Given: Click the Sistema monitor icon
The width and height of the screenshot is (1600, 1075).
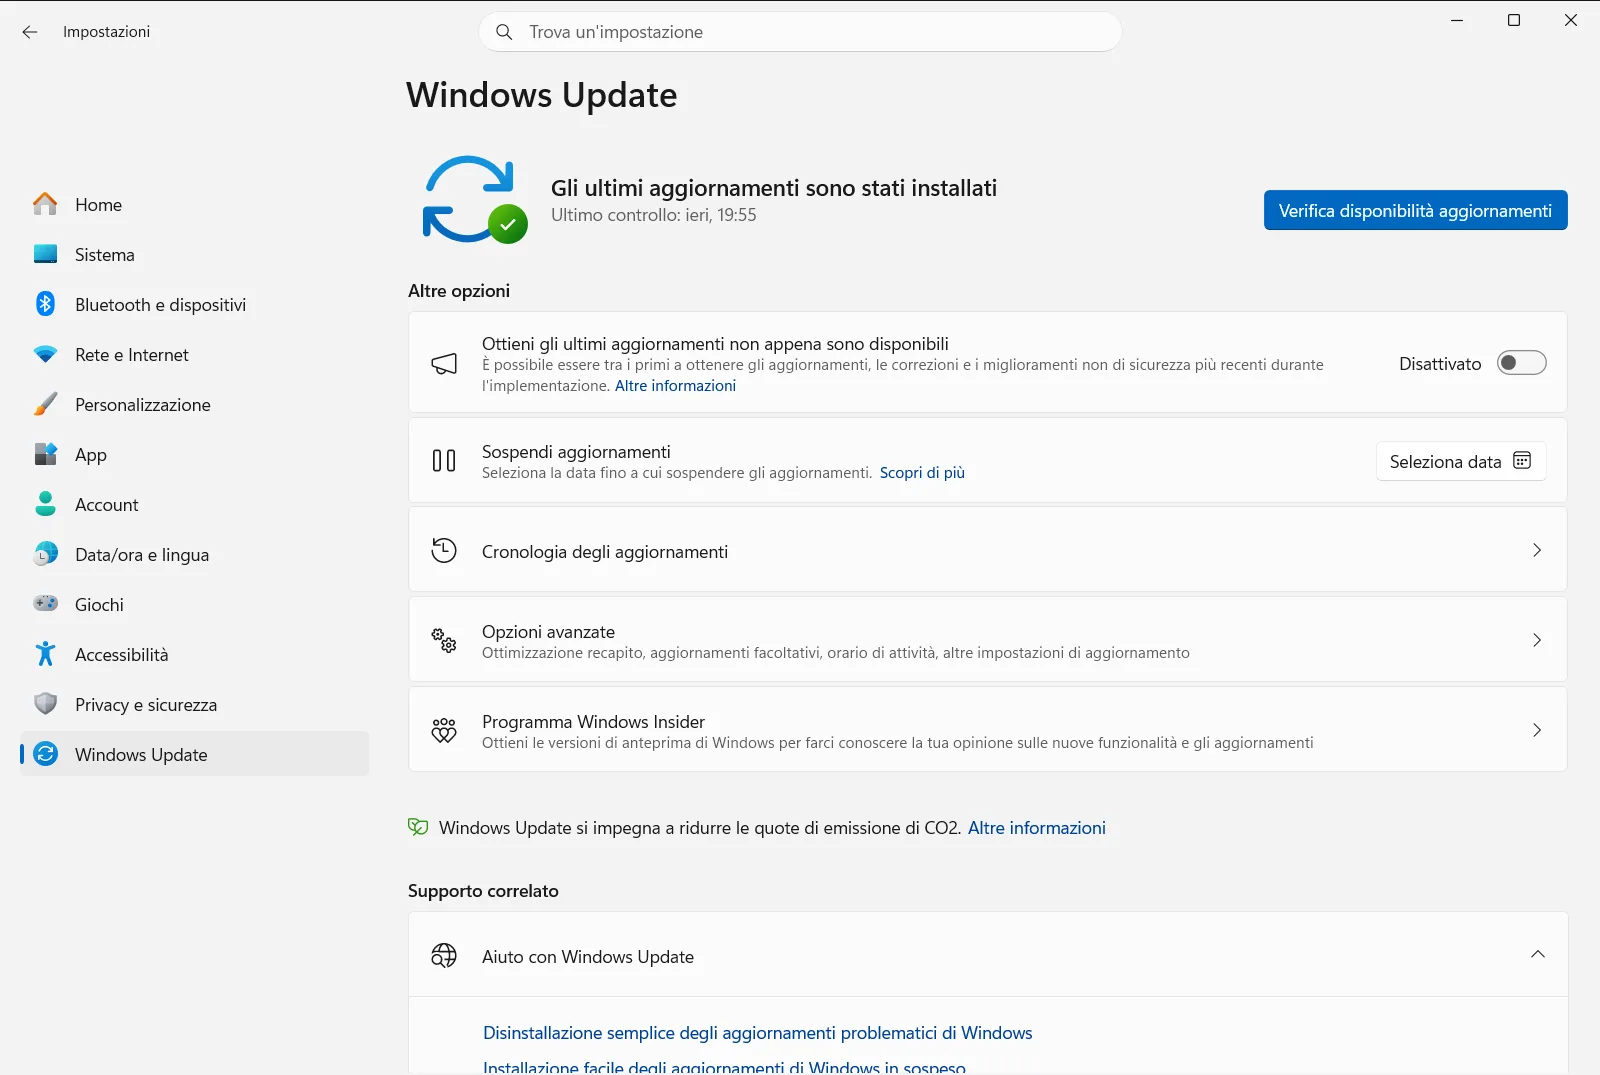Looking at the screenshot, I should pos(45,254).
